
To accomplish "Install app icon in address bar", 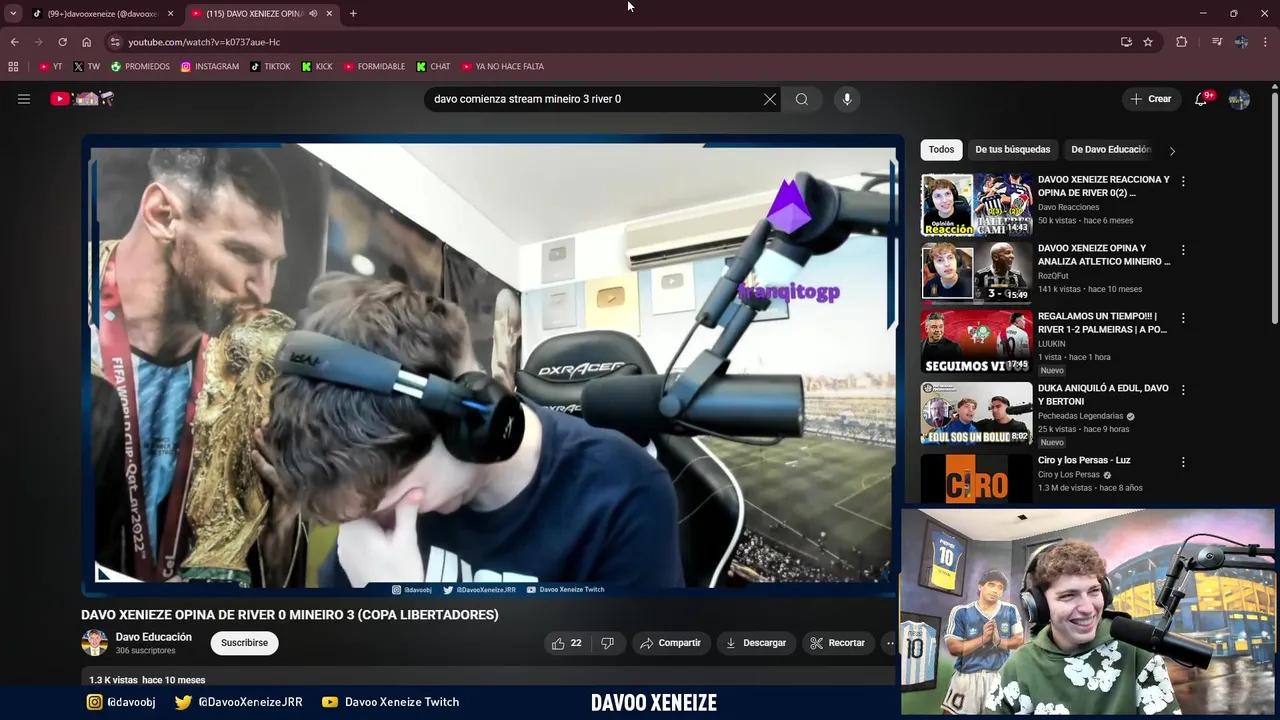I will [1126, 42].
